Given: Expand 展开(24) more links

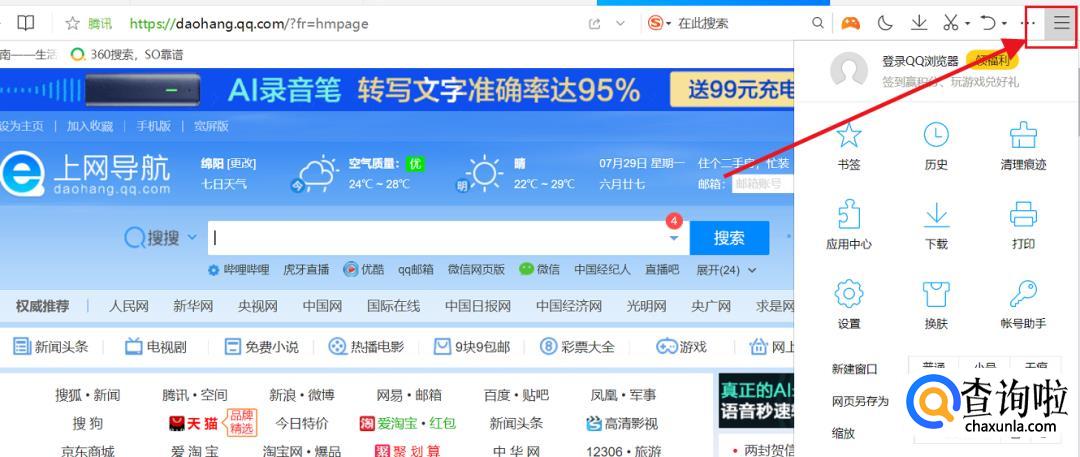Looking at the screenshot, I should pyautogui.click(x=726, y=270).
